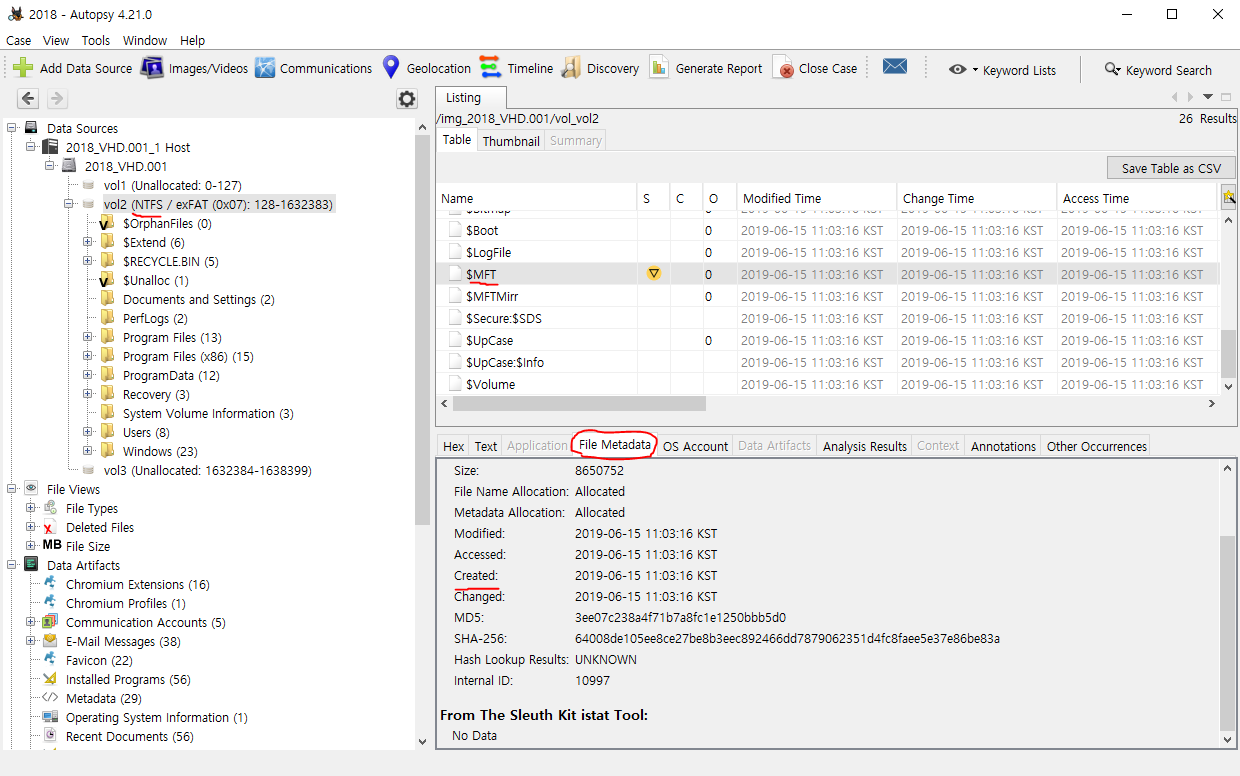Sort by the Change Time column header
Image resolution: width=1240 pixels, height=776 pixels.
click(x=976, y=198)
